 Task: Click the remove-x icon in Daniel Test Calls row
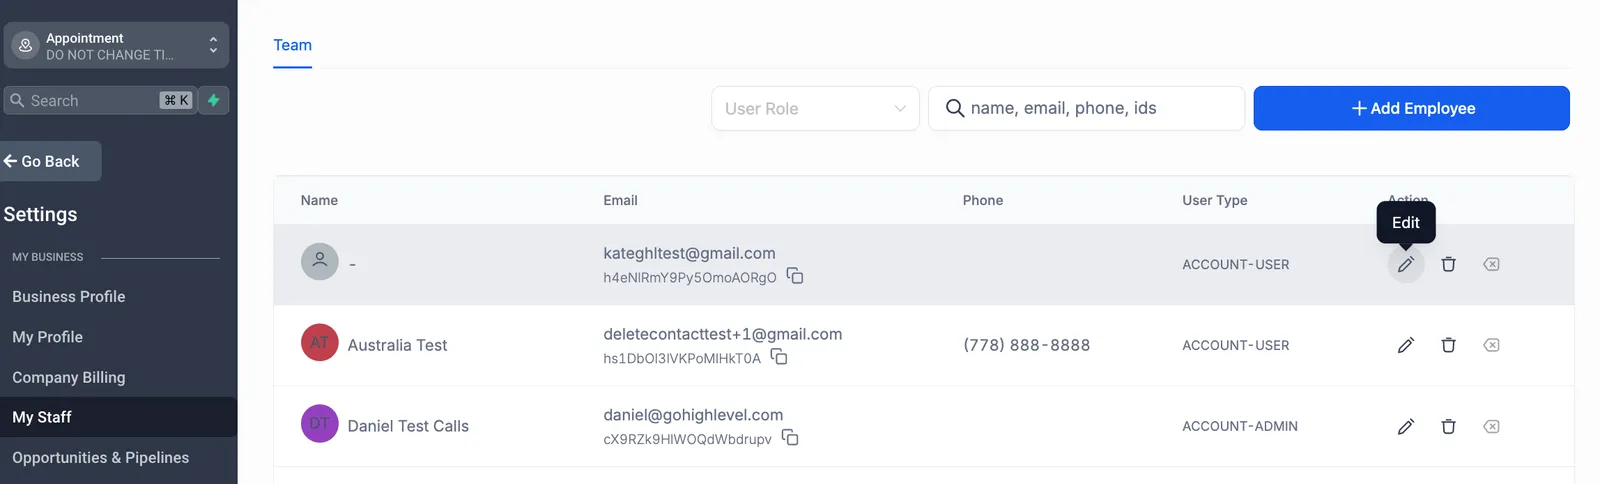click(x=1491, y=426)
